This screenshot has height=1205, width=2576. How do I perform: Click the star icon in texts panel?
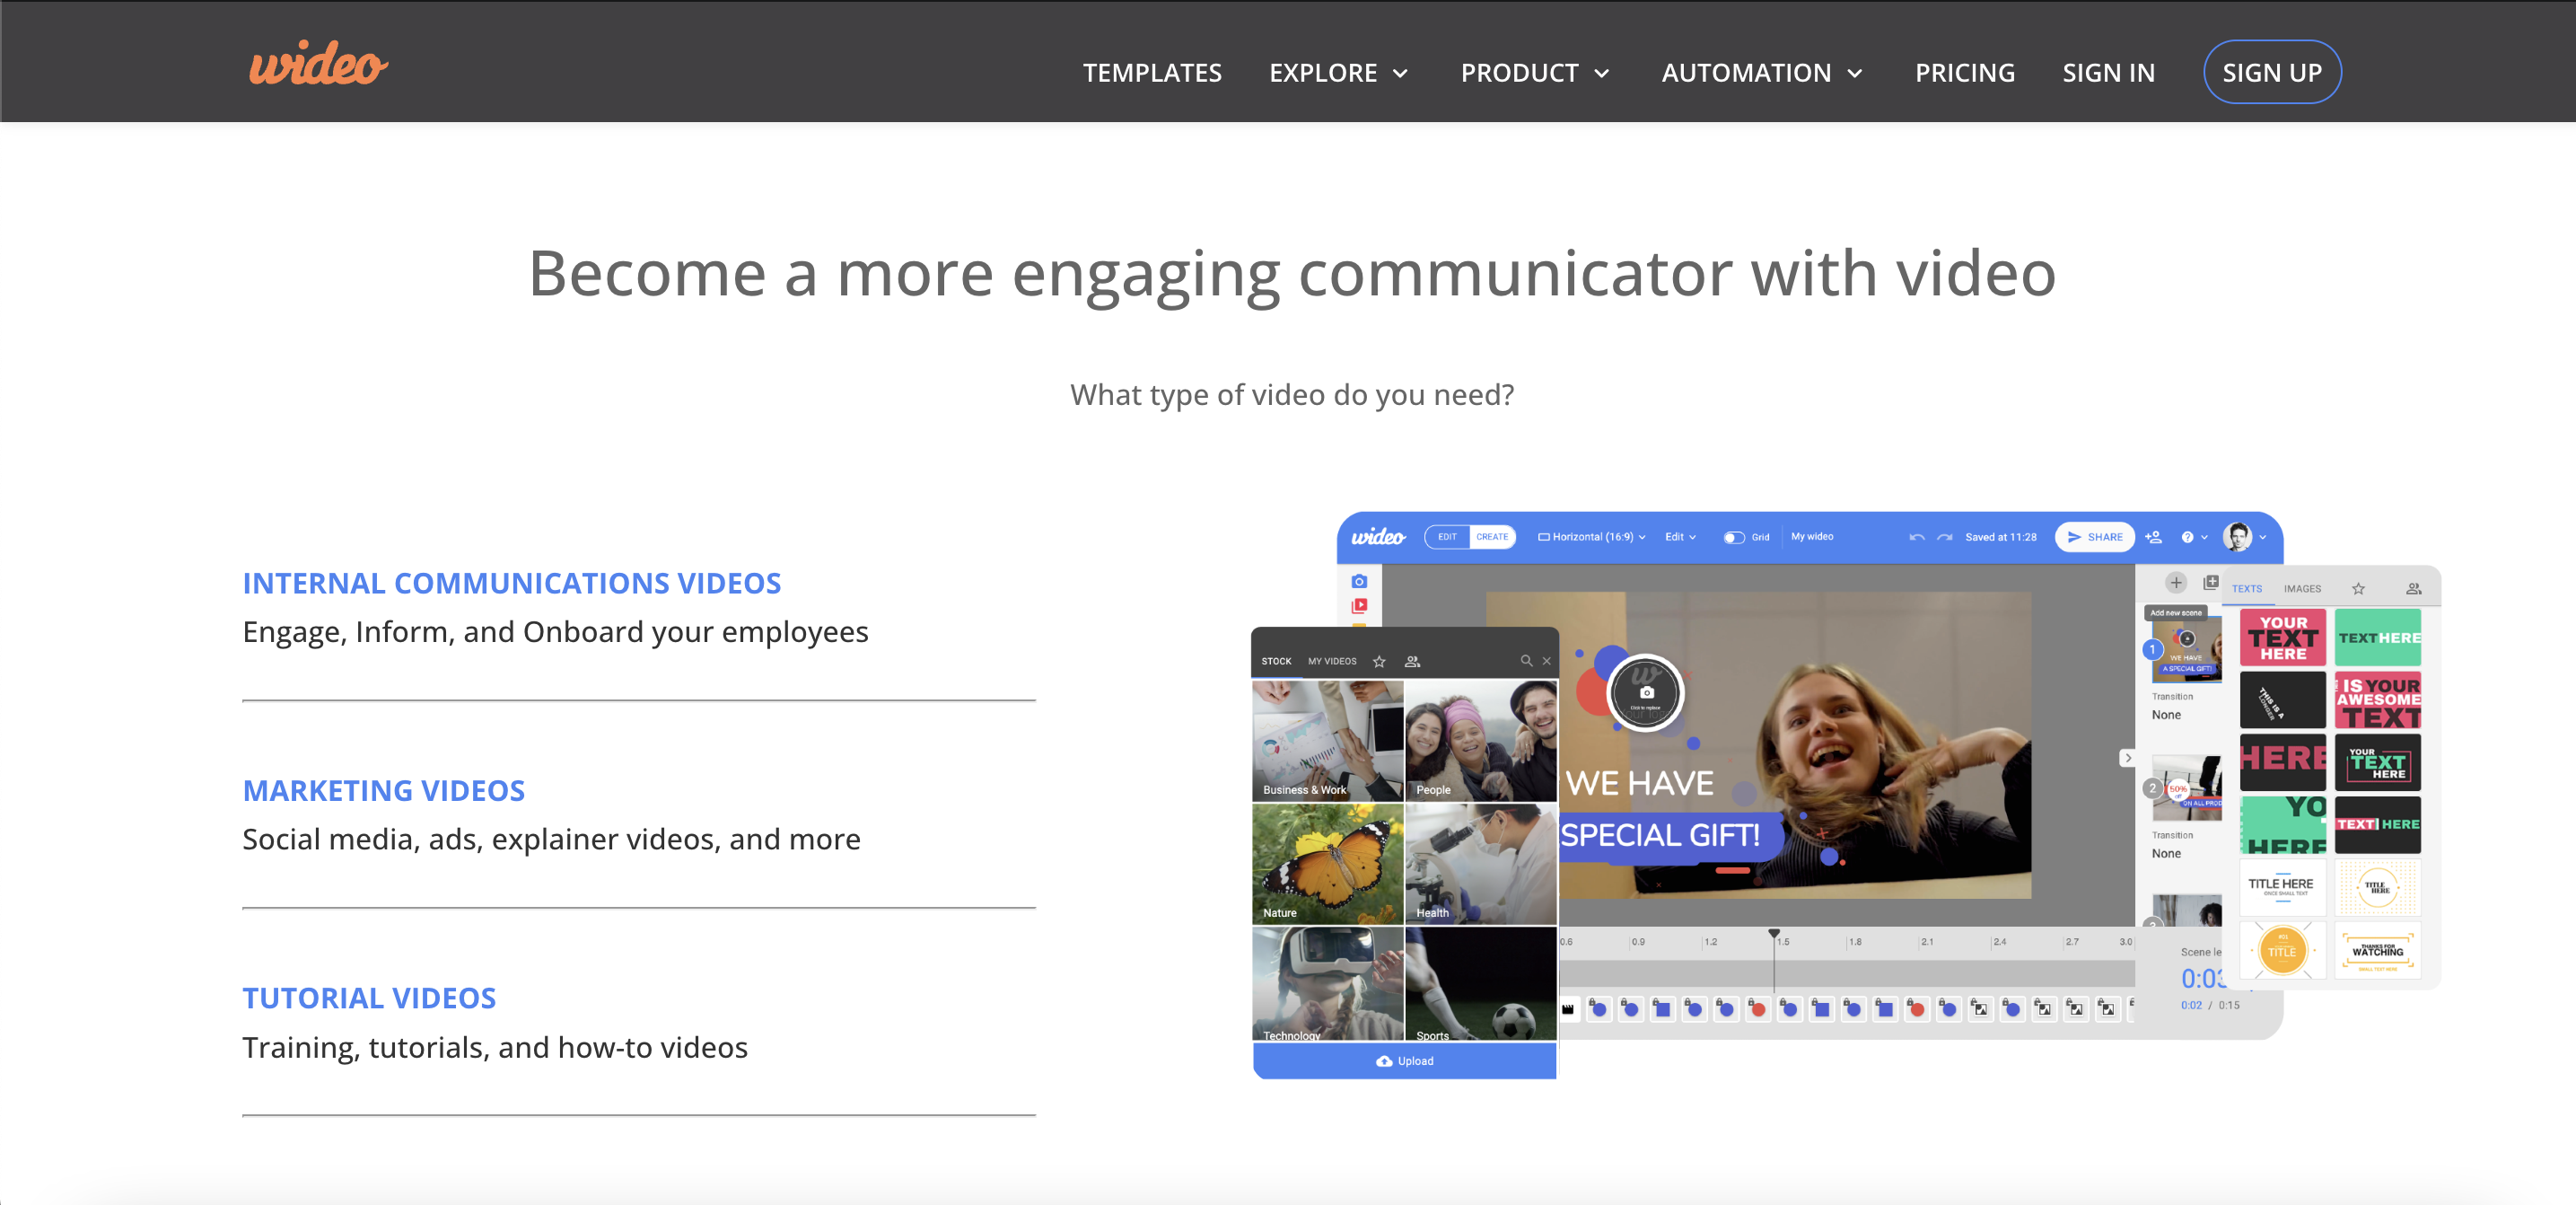click(x=2358, y=589)
